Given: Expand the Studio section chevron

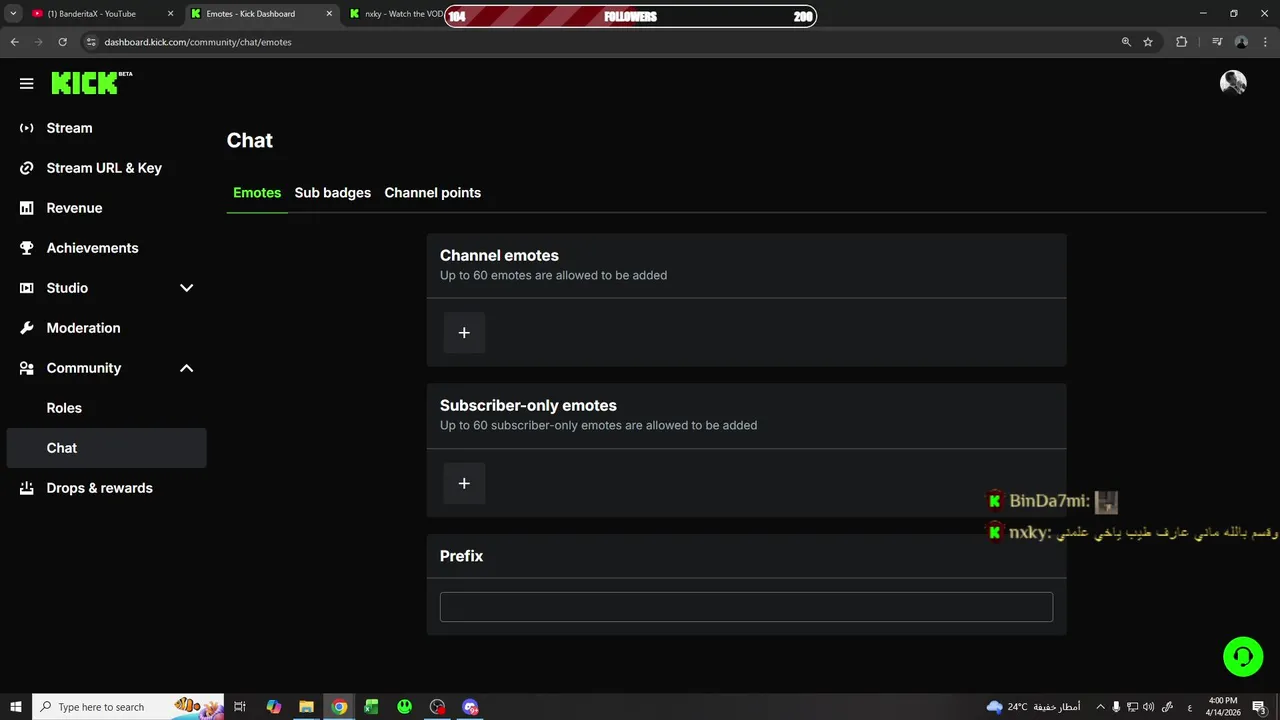Looking at the screenshot, I should (x=186, y=288).
